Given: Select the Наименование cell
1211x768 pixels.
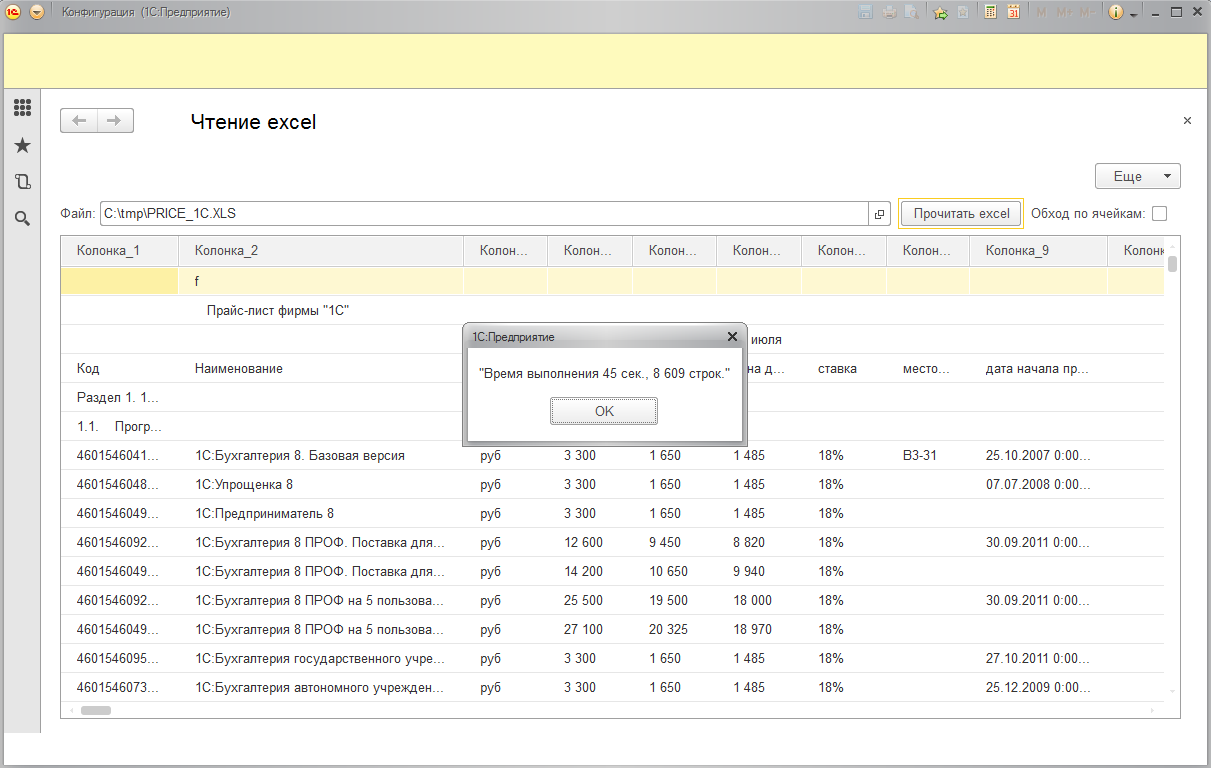Looking at the screenshot, I should coord(320,368).
